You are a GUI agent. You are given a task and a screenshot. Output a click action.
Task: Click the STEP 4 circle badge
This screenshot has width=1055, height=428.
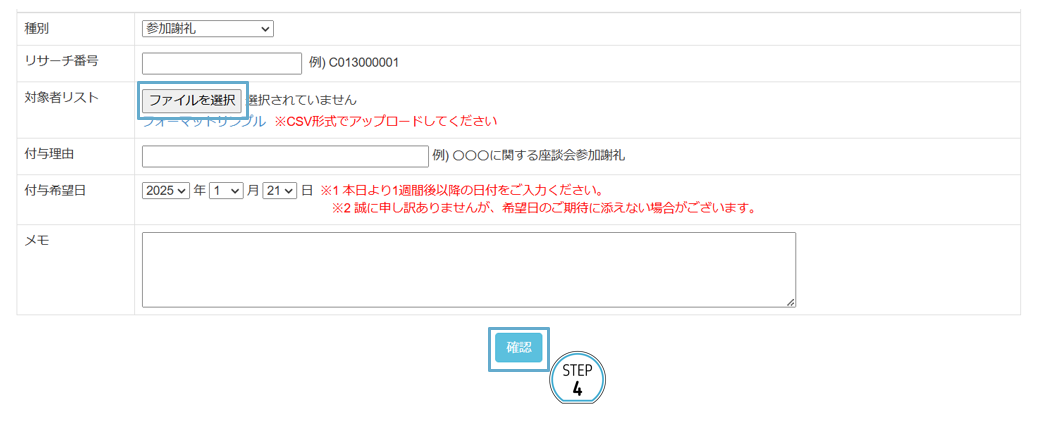pos(577,379)
